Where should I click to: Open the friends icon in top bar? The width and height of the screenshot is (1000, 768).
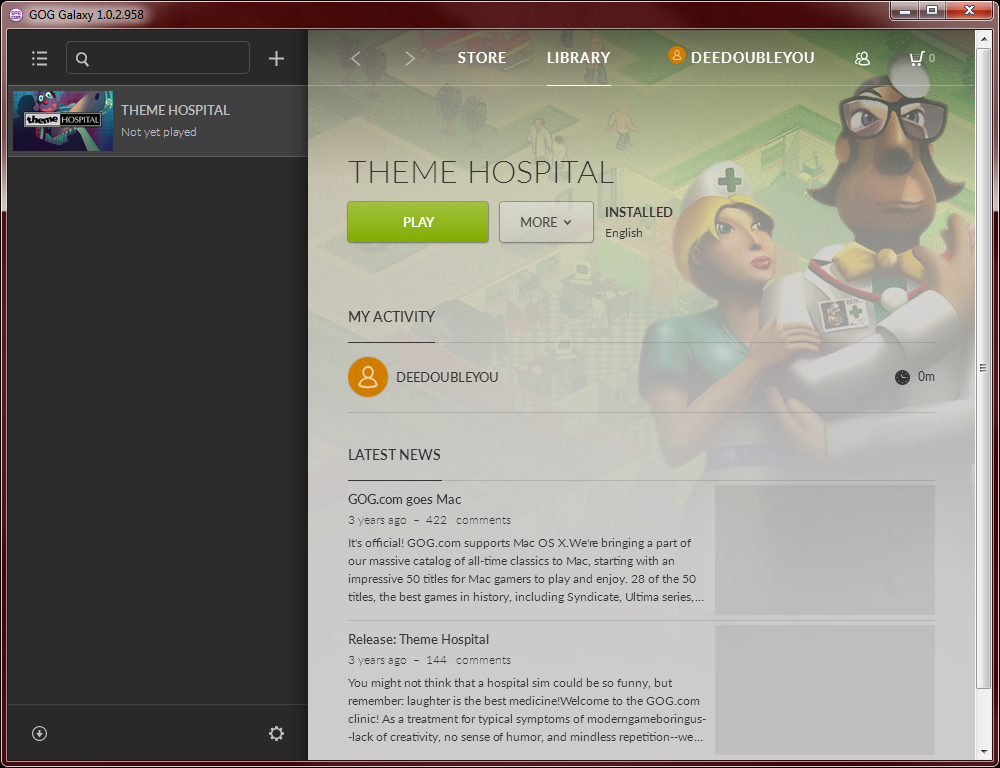click(x=862, y=58)
